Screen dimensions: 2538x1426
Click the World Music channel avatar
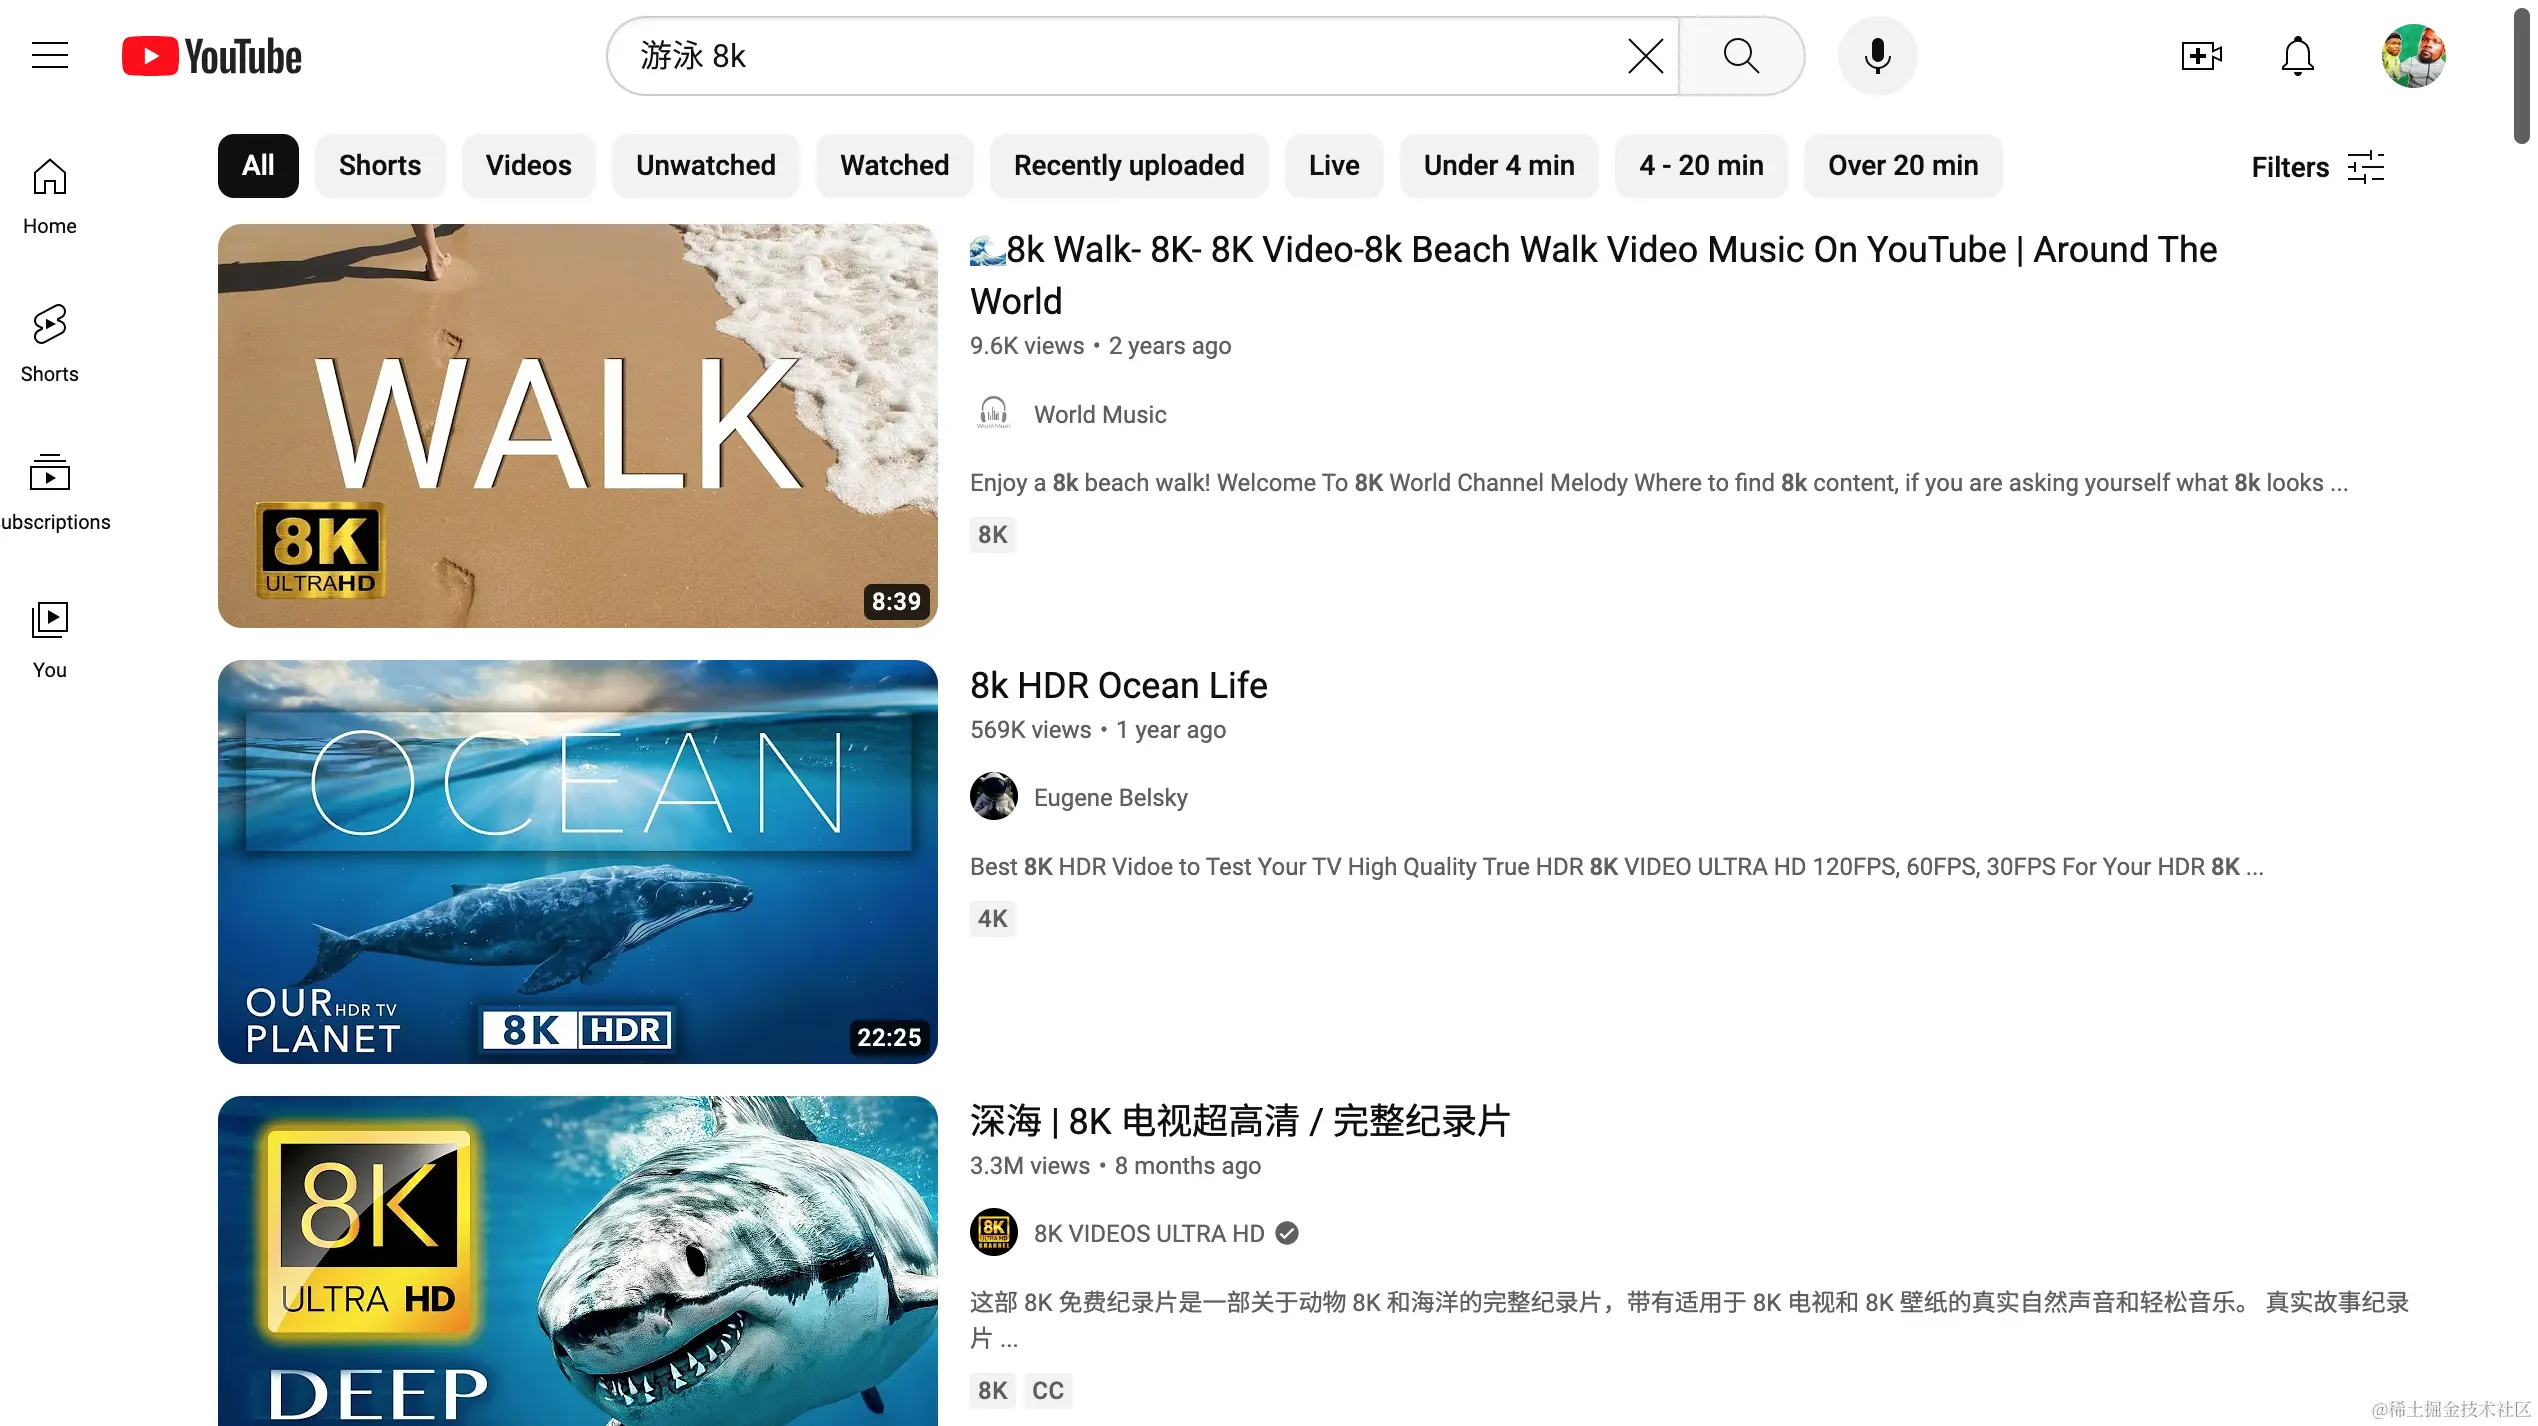[x=993, y=413]
